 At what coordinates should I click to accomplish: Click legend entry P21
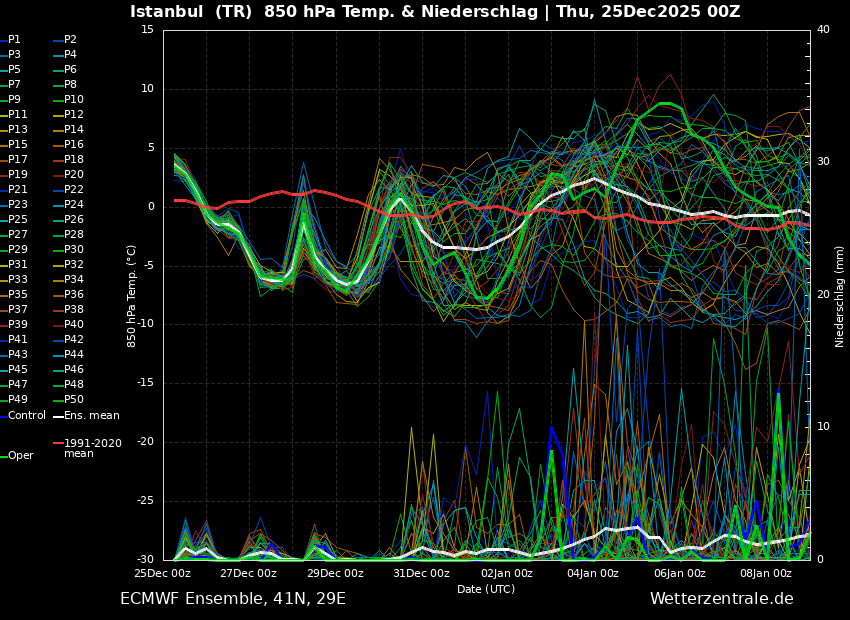pos(14,190)
